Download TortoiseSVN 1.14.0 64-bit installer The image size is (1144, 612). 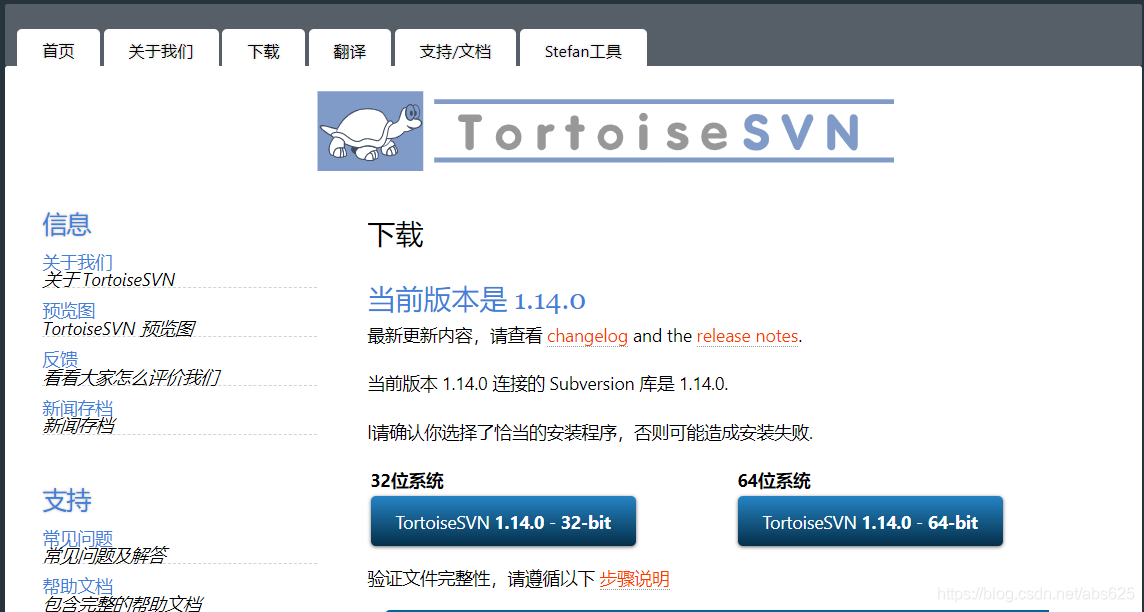click(870, 521)
